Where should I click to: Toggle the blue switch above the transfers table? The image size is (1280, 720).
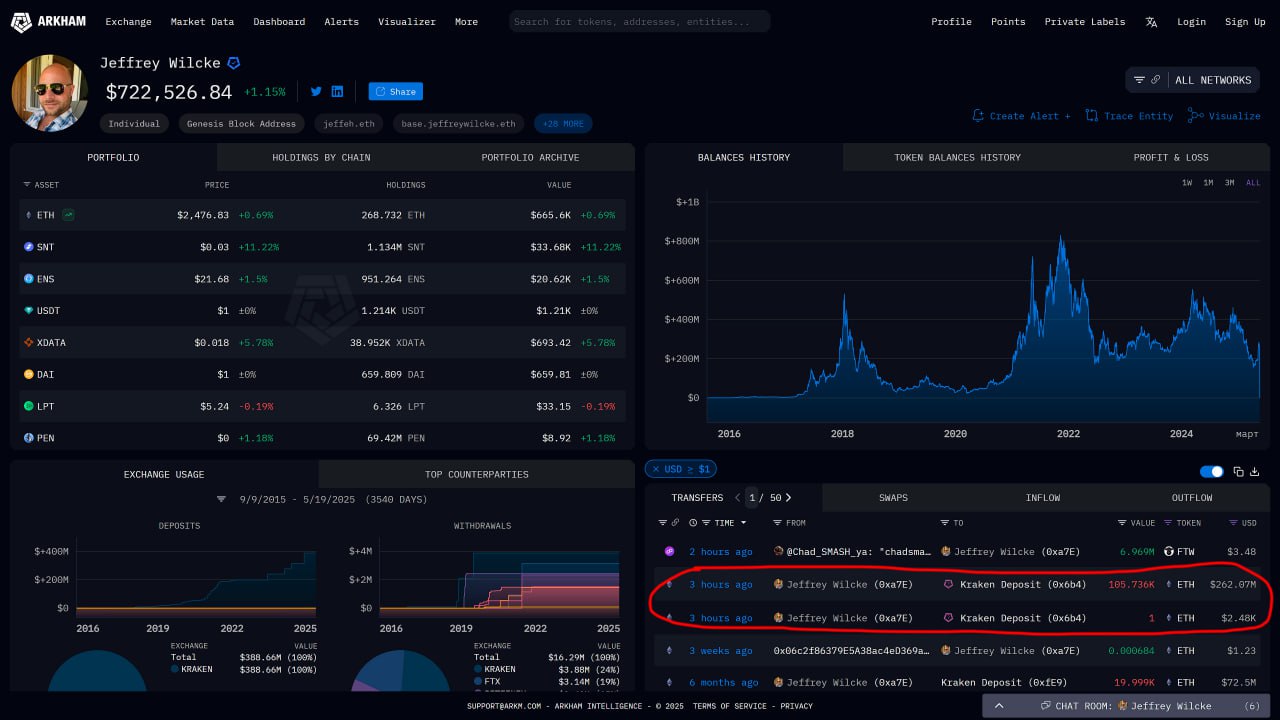pyautogui.click(x=1211, y=471)
